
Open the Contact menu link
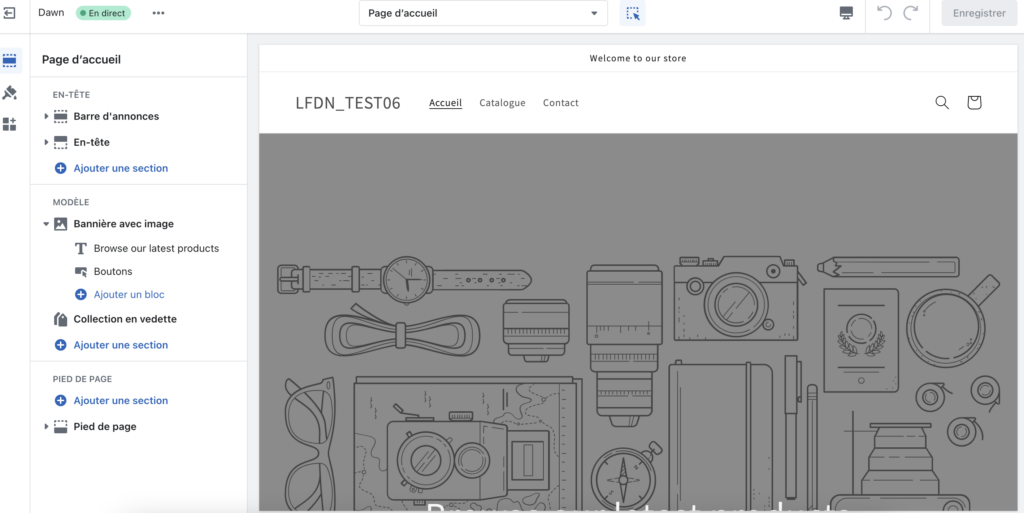point(560,103)
